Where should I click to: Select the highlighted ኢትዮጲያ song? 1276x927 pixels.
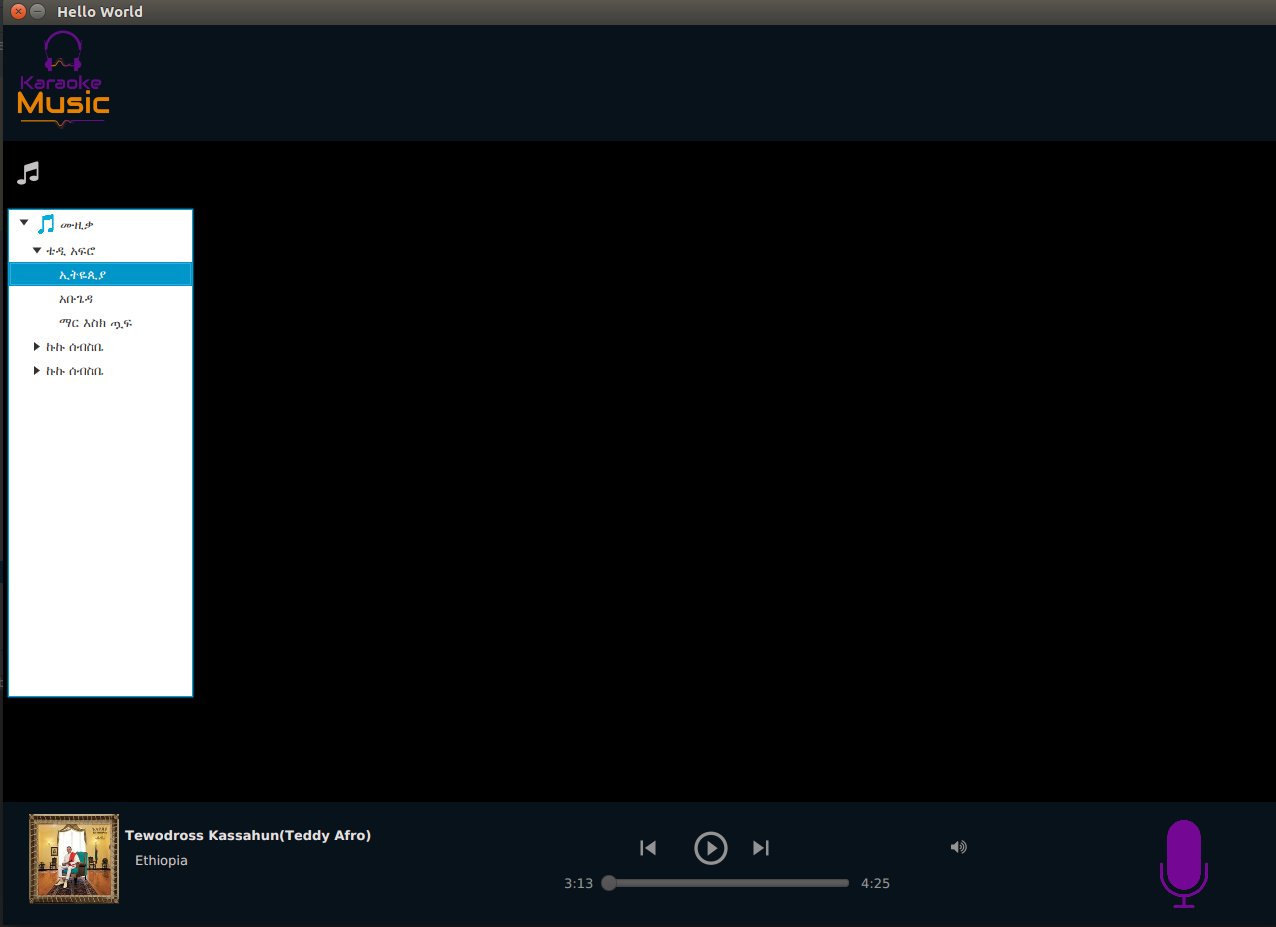coord(82,275)
